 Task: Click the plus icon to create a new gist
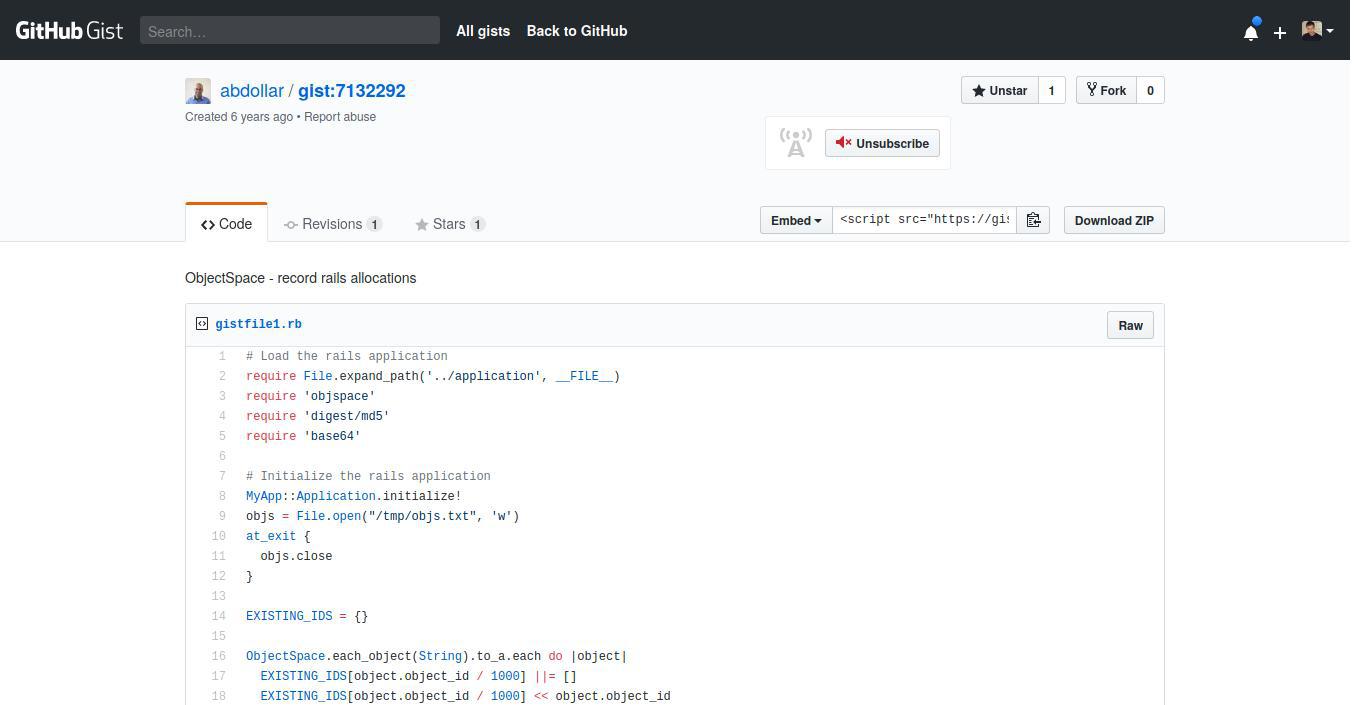point(1280,32)
